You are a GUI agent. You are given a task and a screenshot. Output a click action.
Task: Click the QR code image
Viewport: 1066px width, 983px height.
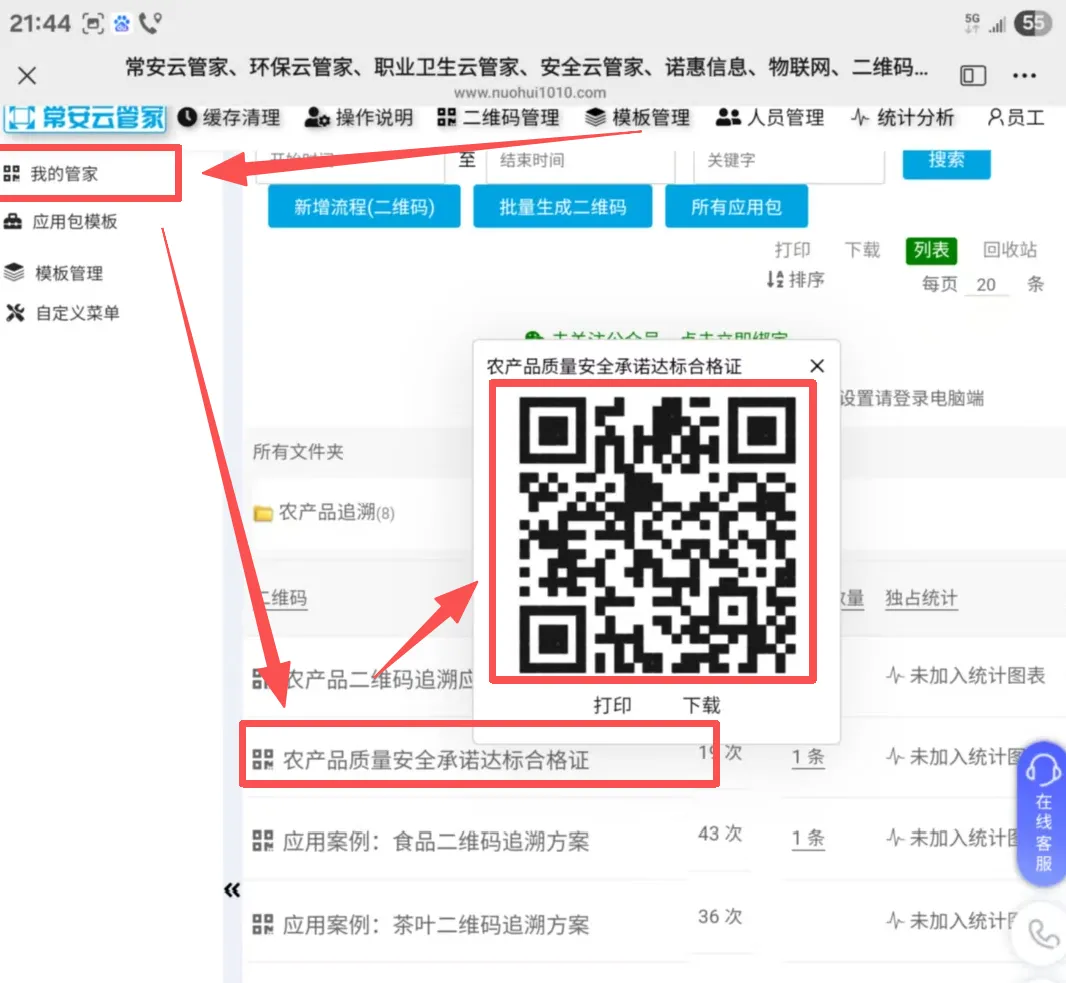point(653,533)
